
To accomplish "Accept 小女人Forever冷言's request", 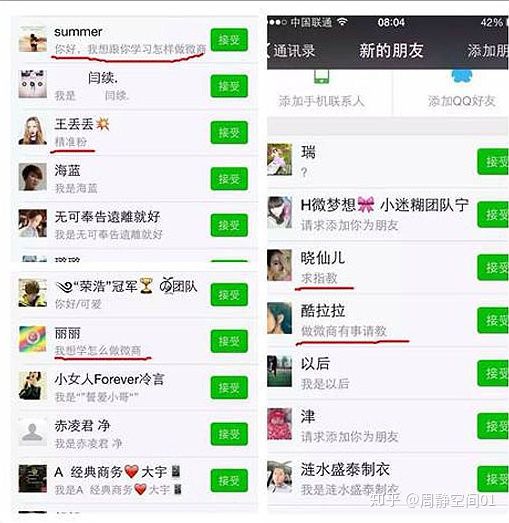I will pos(229,388).
